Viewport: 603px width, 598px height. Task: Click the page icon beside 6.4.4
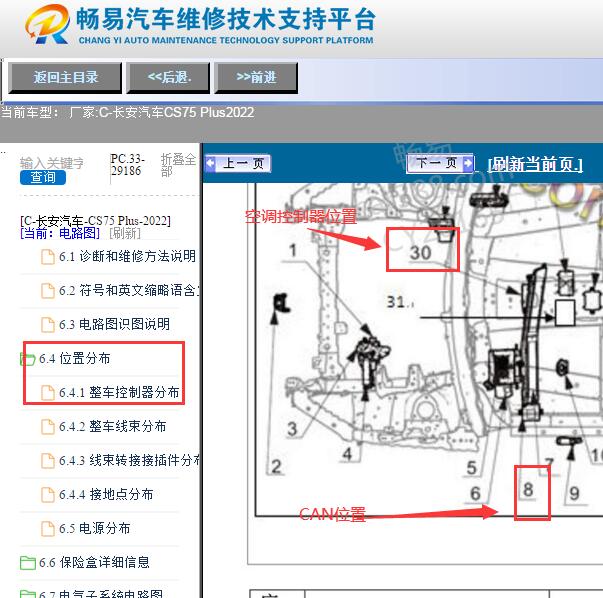click(48, 495)
